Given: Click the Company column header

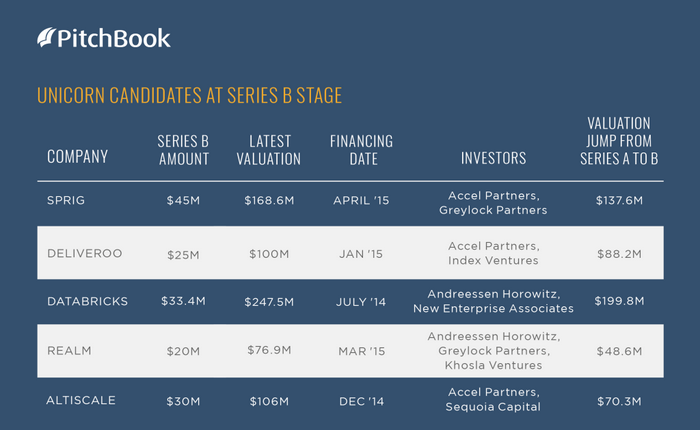Looking at the screenshot, I should click(x=78, y=157).
